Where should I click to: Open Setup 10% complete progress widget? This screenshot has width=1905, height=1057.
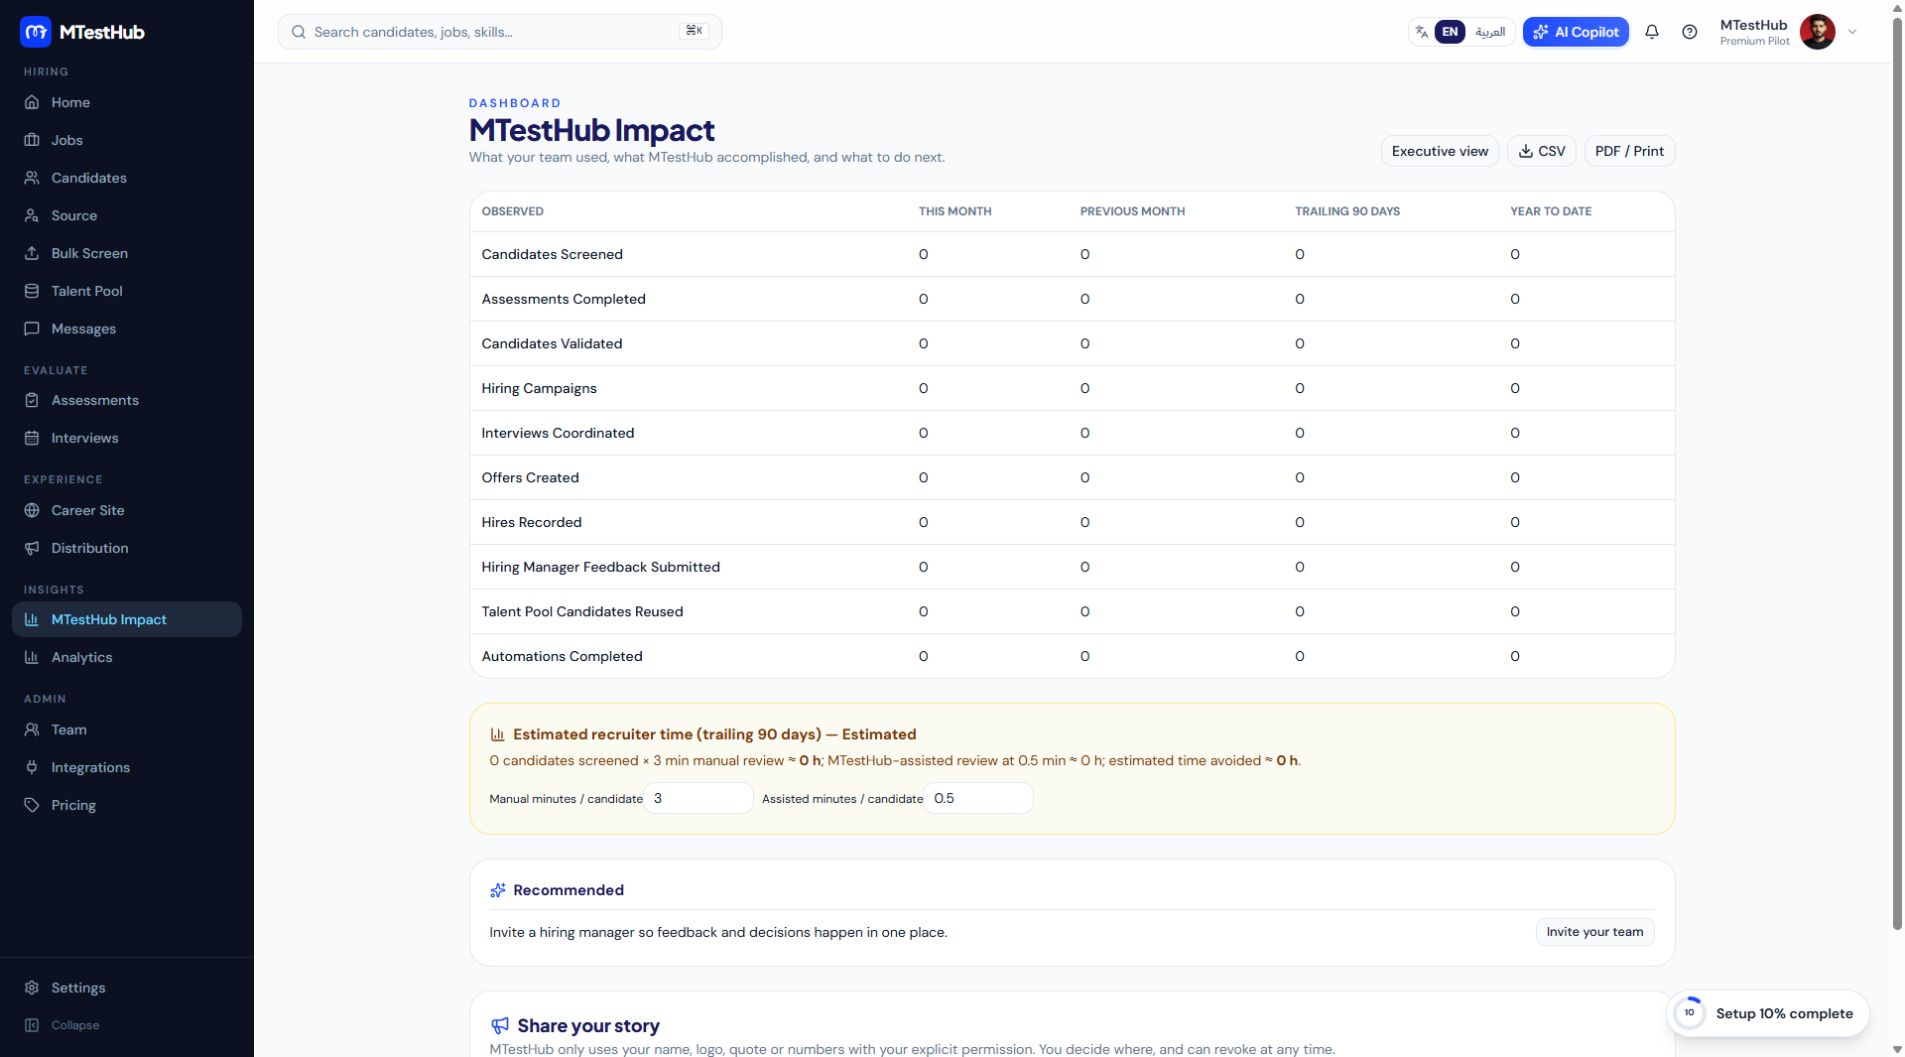click(x=1768, y=1013)
